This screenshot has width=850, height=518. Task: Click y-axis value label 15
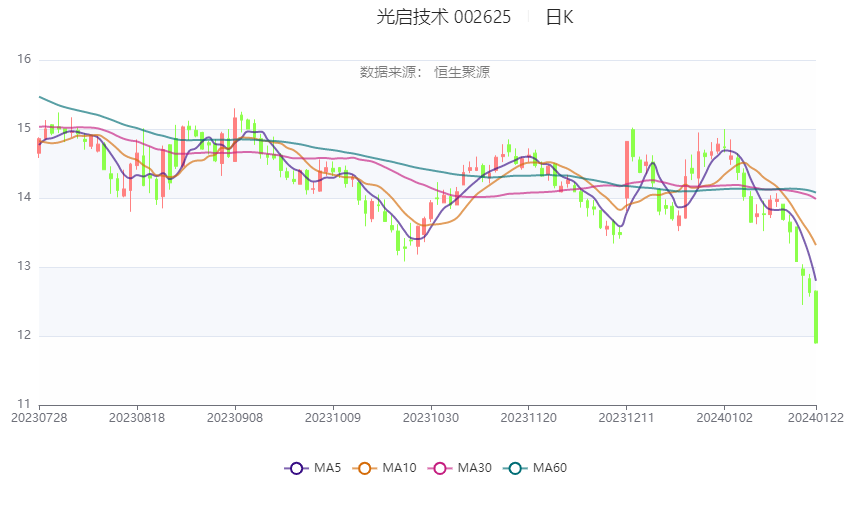[24, 128]
